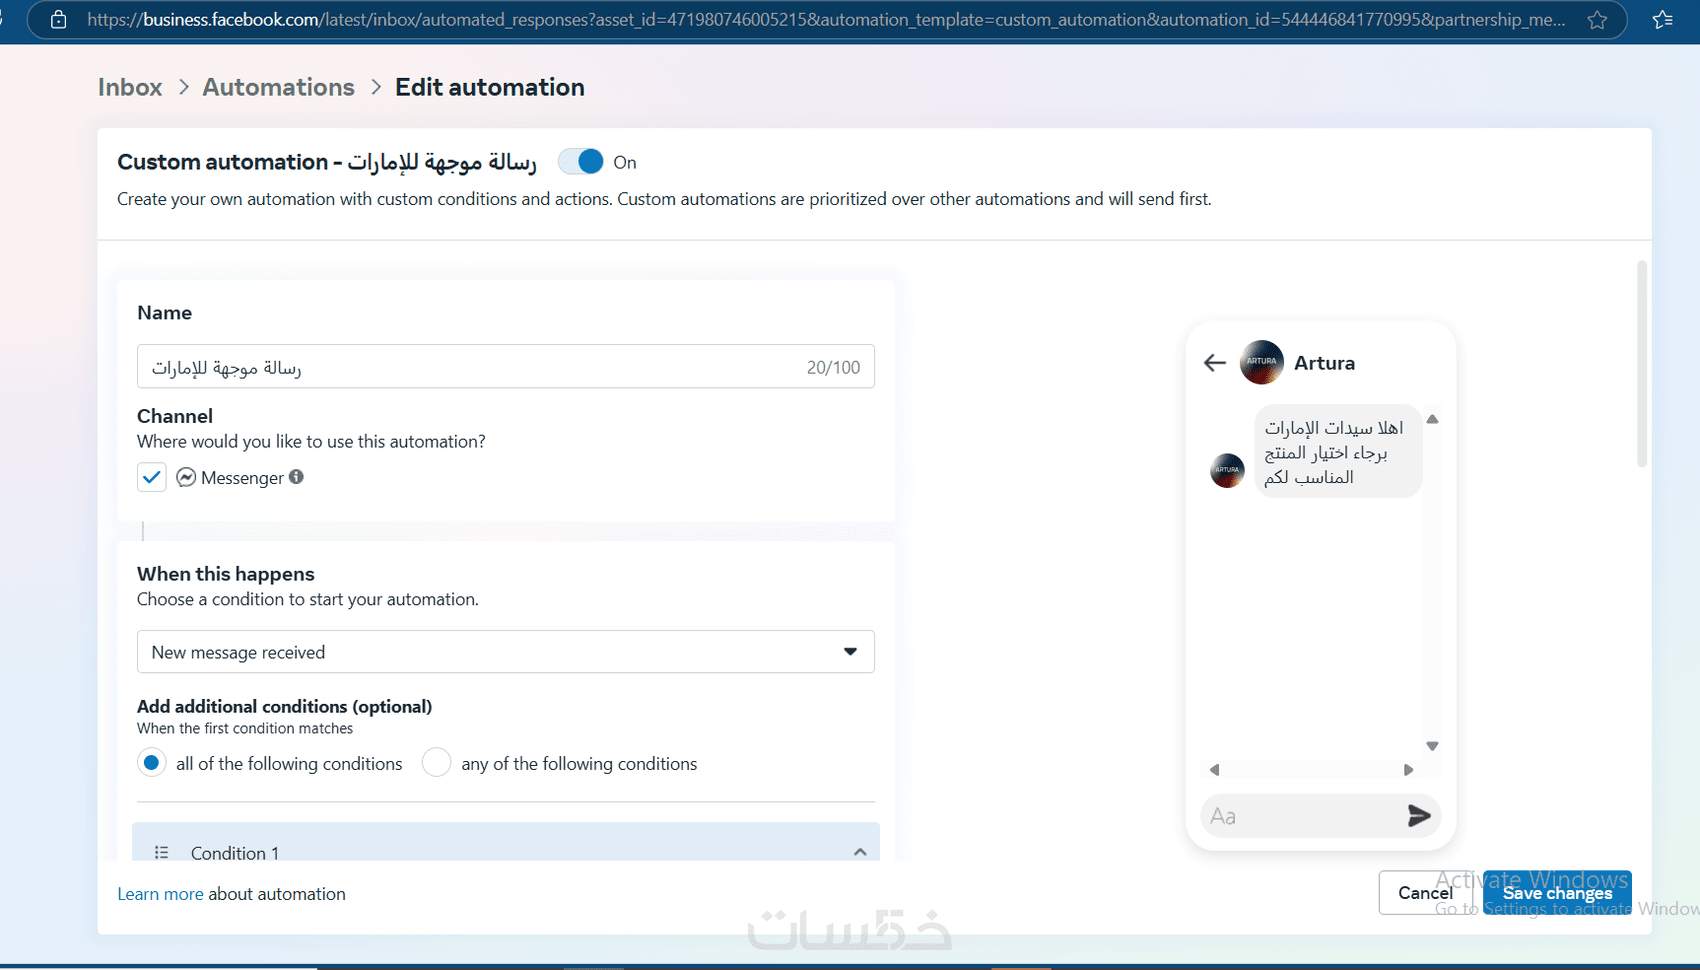The height and width of the screenshot is (970, 1700).
Task: Select "any of the following conditions" radio
Action: 436,763
